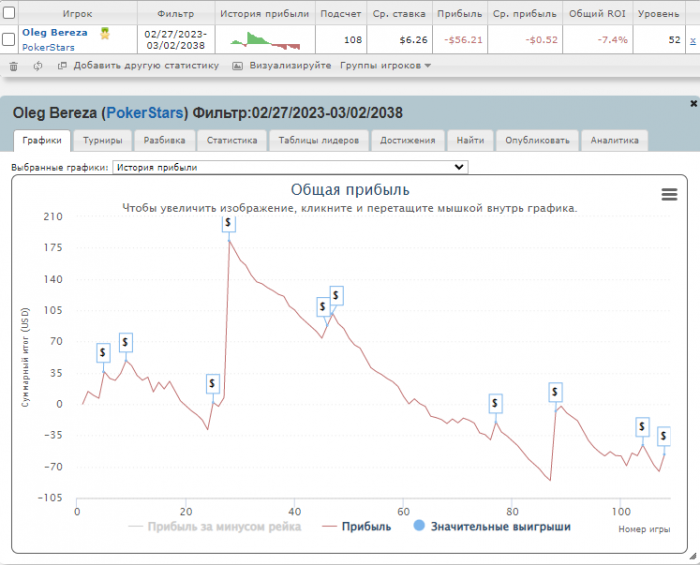Check the Oleg Bereza row checkbox
The height and width of the screenshot is (565, 700).
coord(9,39)
